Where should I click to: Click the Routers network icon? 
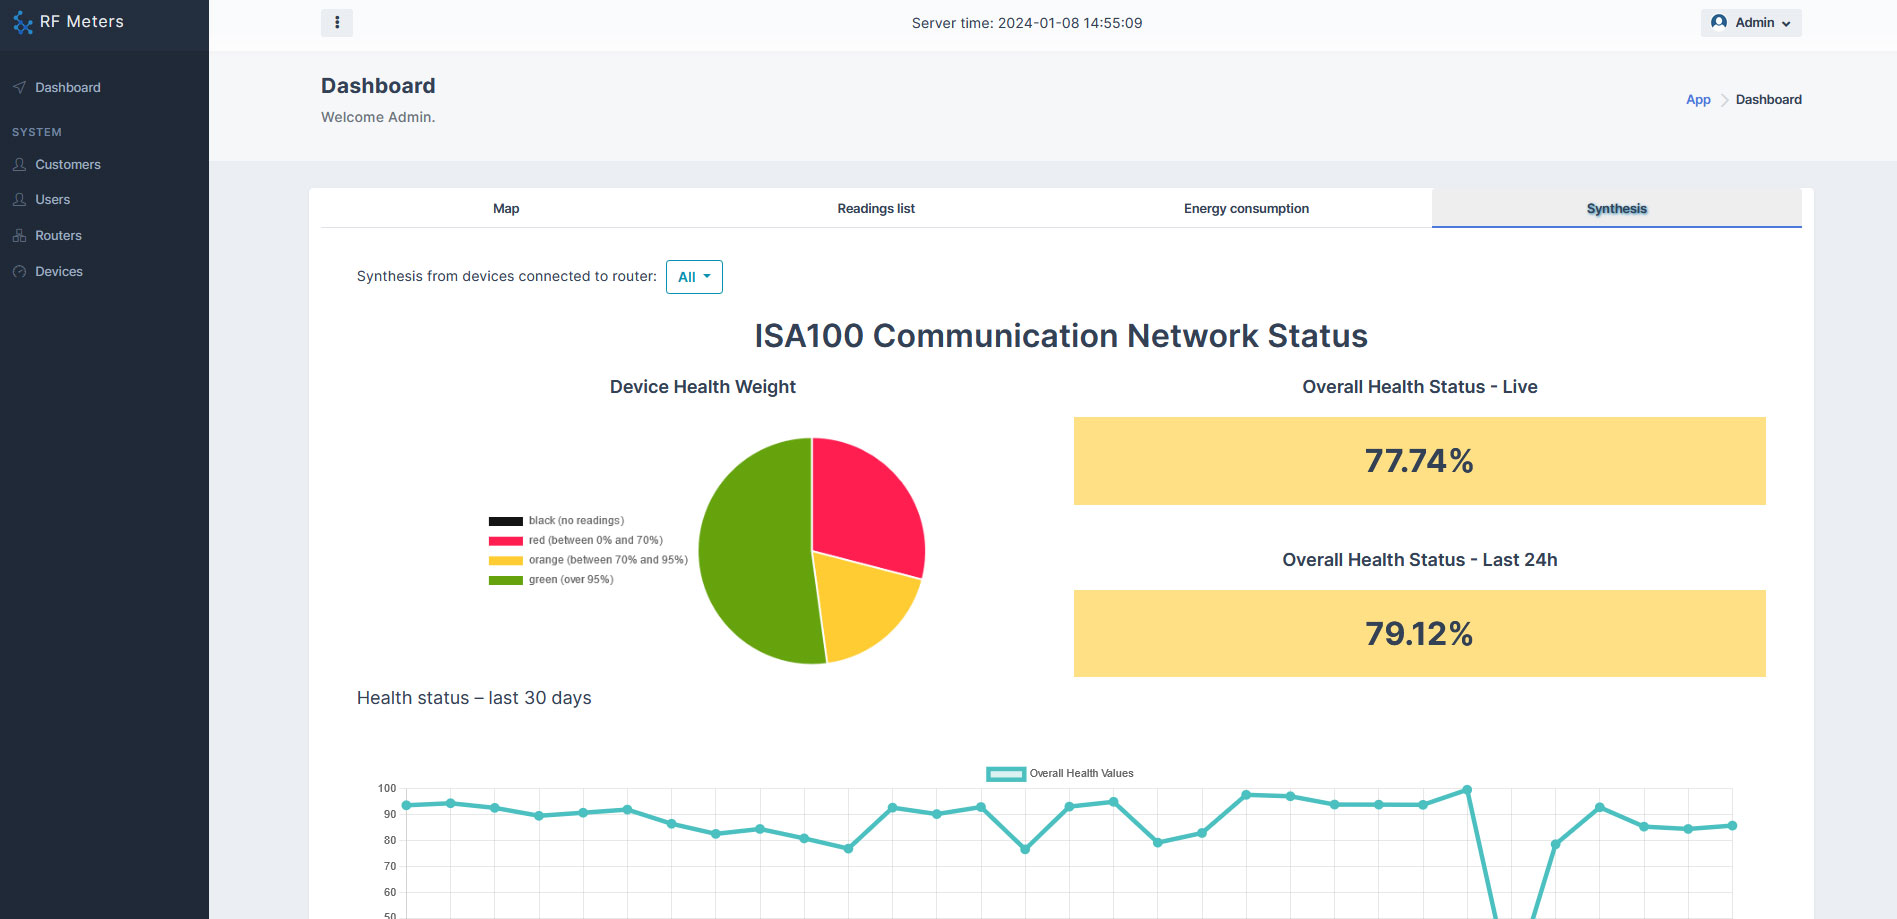click(x=19, y=236)
